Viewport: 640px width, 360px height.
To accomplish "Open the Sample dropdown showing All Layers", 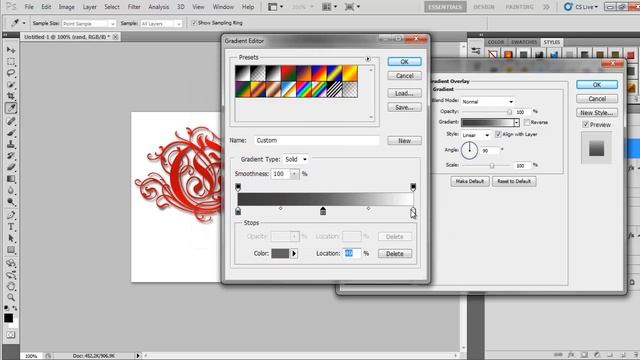I will pos(161,24).
